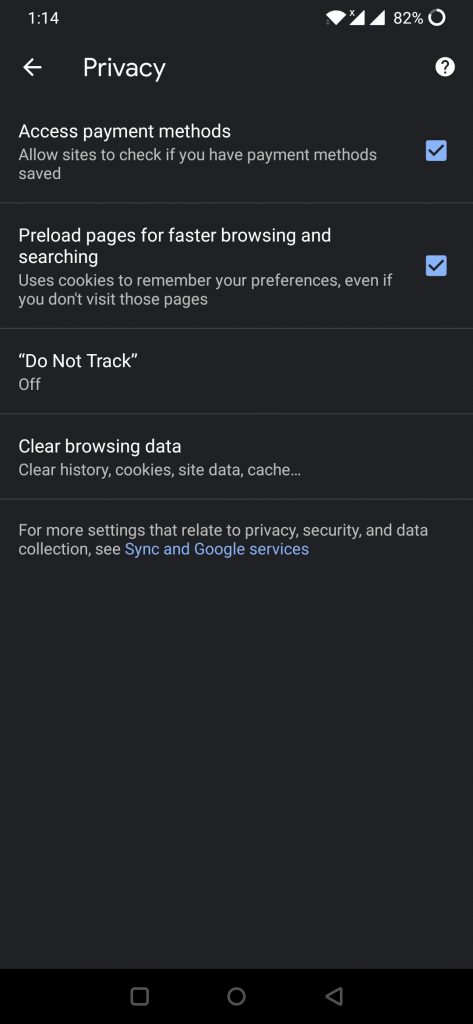Screen dimensions: 473x1024
Task: Tap the 1:14 clock in status bar
Action: tap(43, 18)
